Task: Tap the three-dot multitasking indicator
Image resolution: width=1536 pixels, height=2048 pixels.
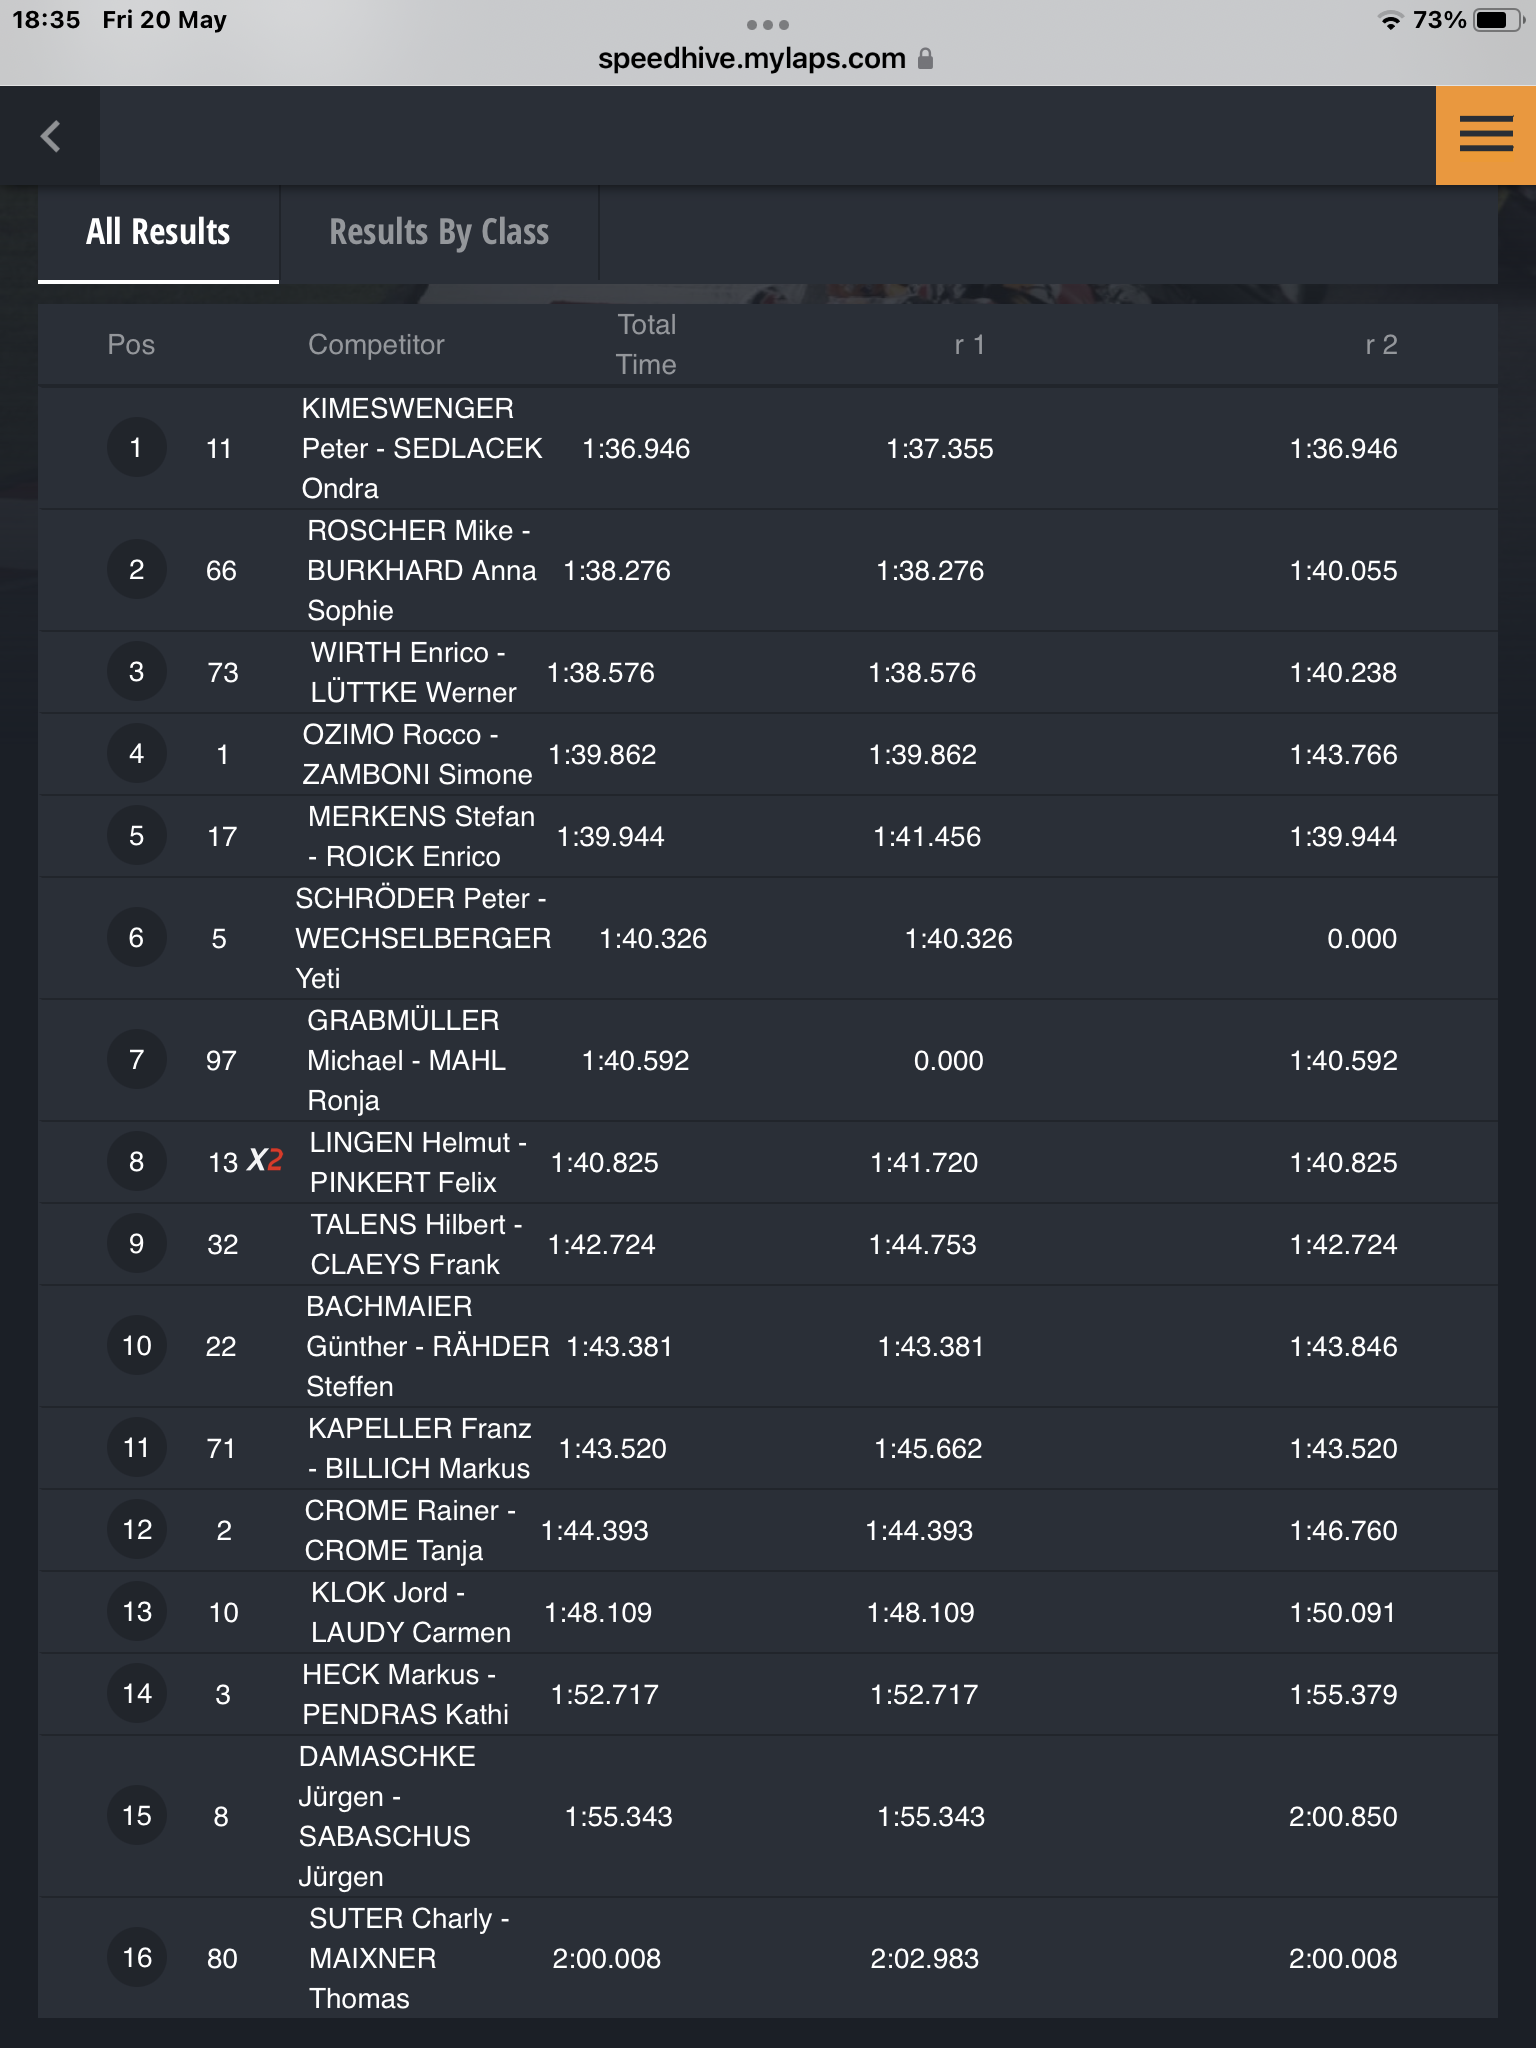Action: click(768, 25)
